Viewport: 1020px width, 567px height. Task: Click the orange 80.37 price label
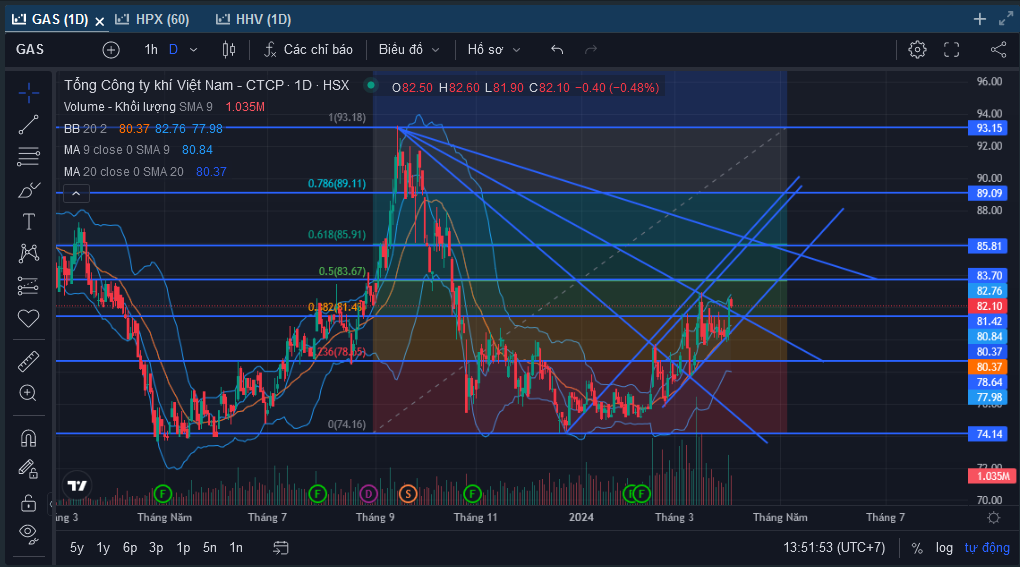(x=988, y=367)
